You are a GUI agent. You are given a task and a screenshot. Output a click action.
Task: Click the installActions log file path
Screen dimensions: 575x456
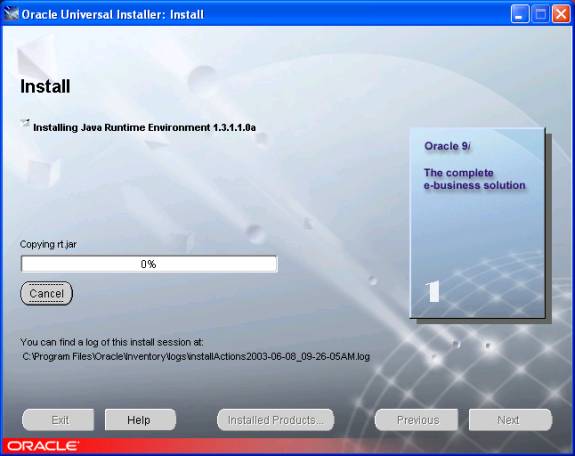tap(196, 356)
